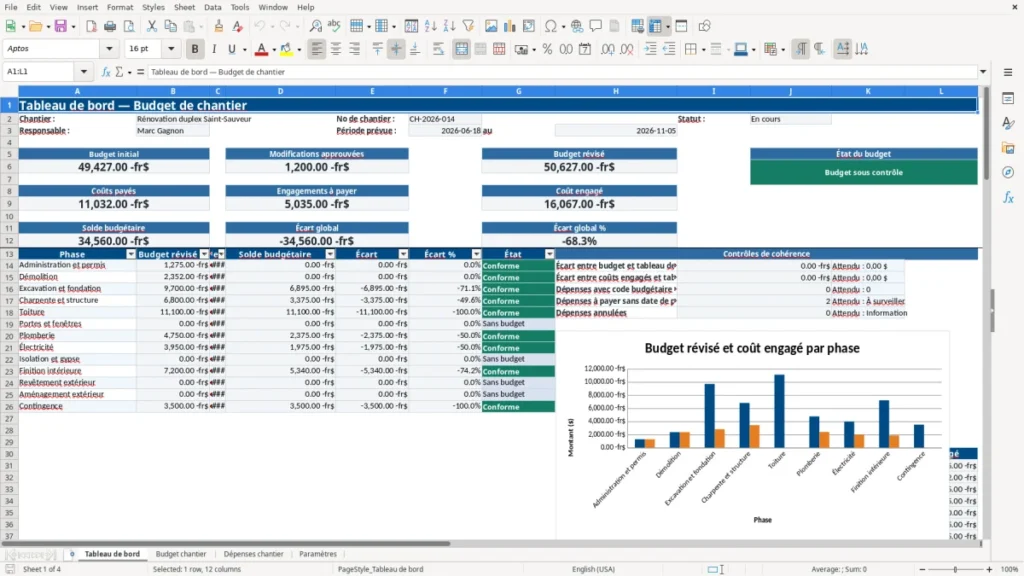This screenshot has height=576, width=1024.
Task: Switch to Paramètres sheet tab
Action: 318,554
